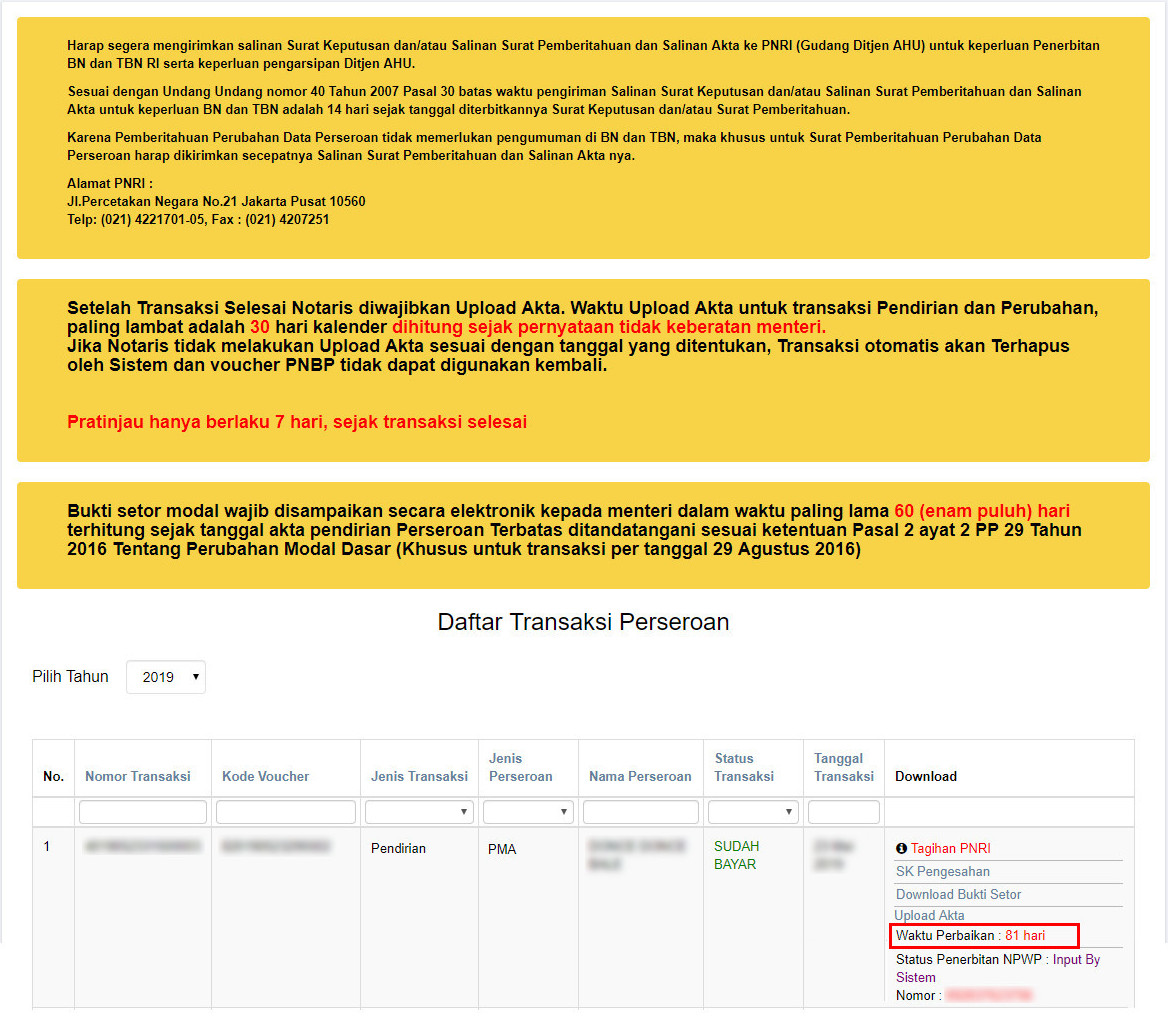Screen dimensions: 1168x1020
Task: Expand the Jenis Transaksi filter dropdown
Action: [x=419, y=812]
